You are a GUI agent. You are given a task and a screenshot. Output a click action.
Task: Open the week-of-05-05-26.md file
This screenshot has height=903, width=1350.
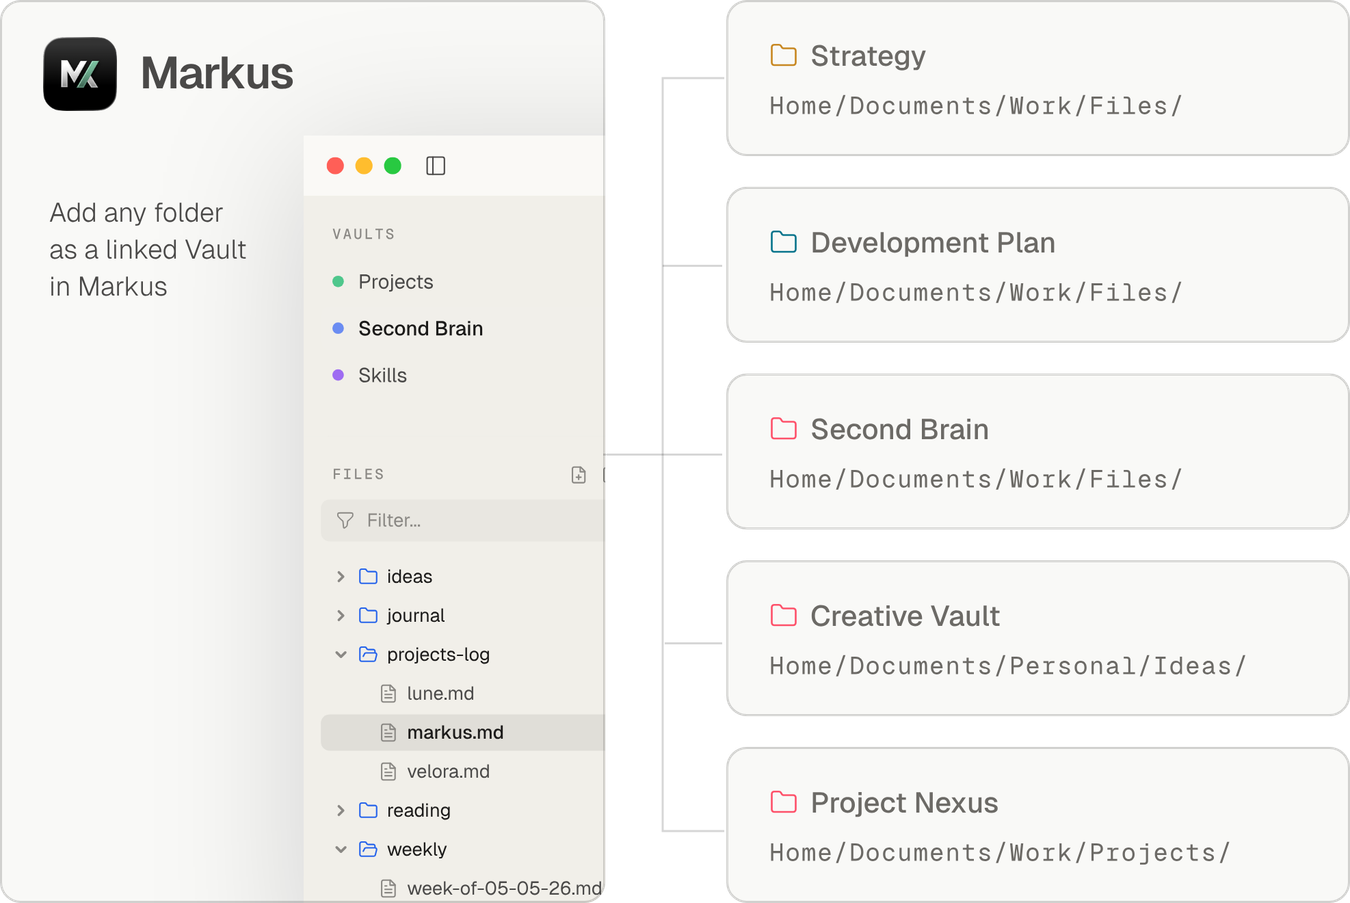click(x=504, y=888)
